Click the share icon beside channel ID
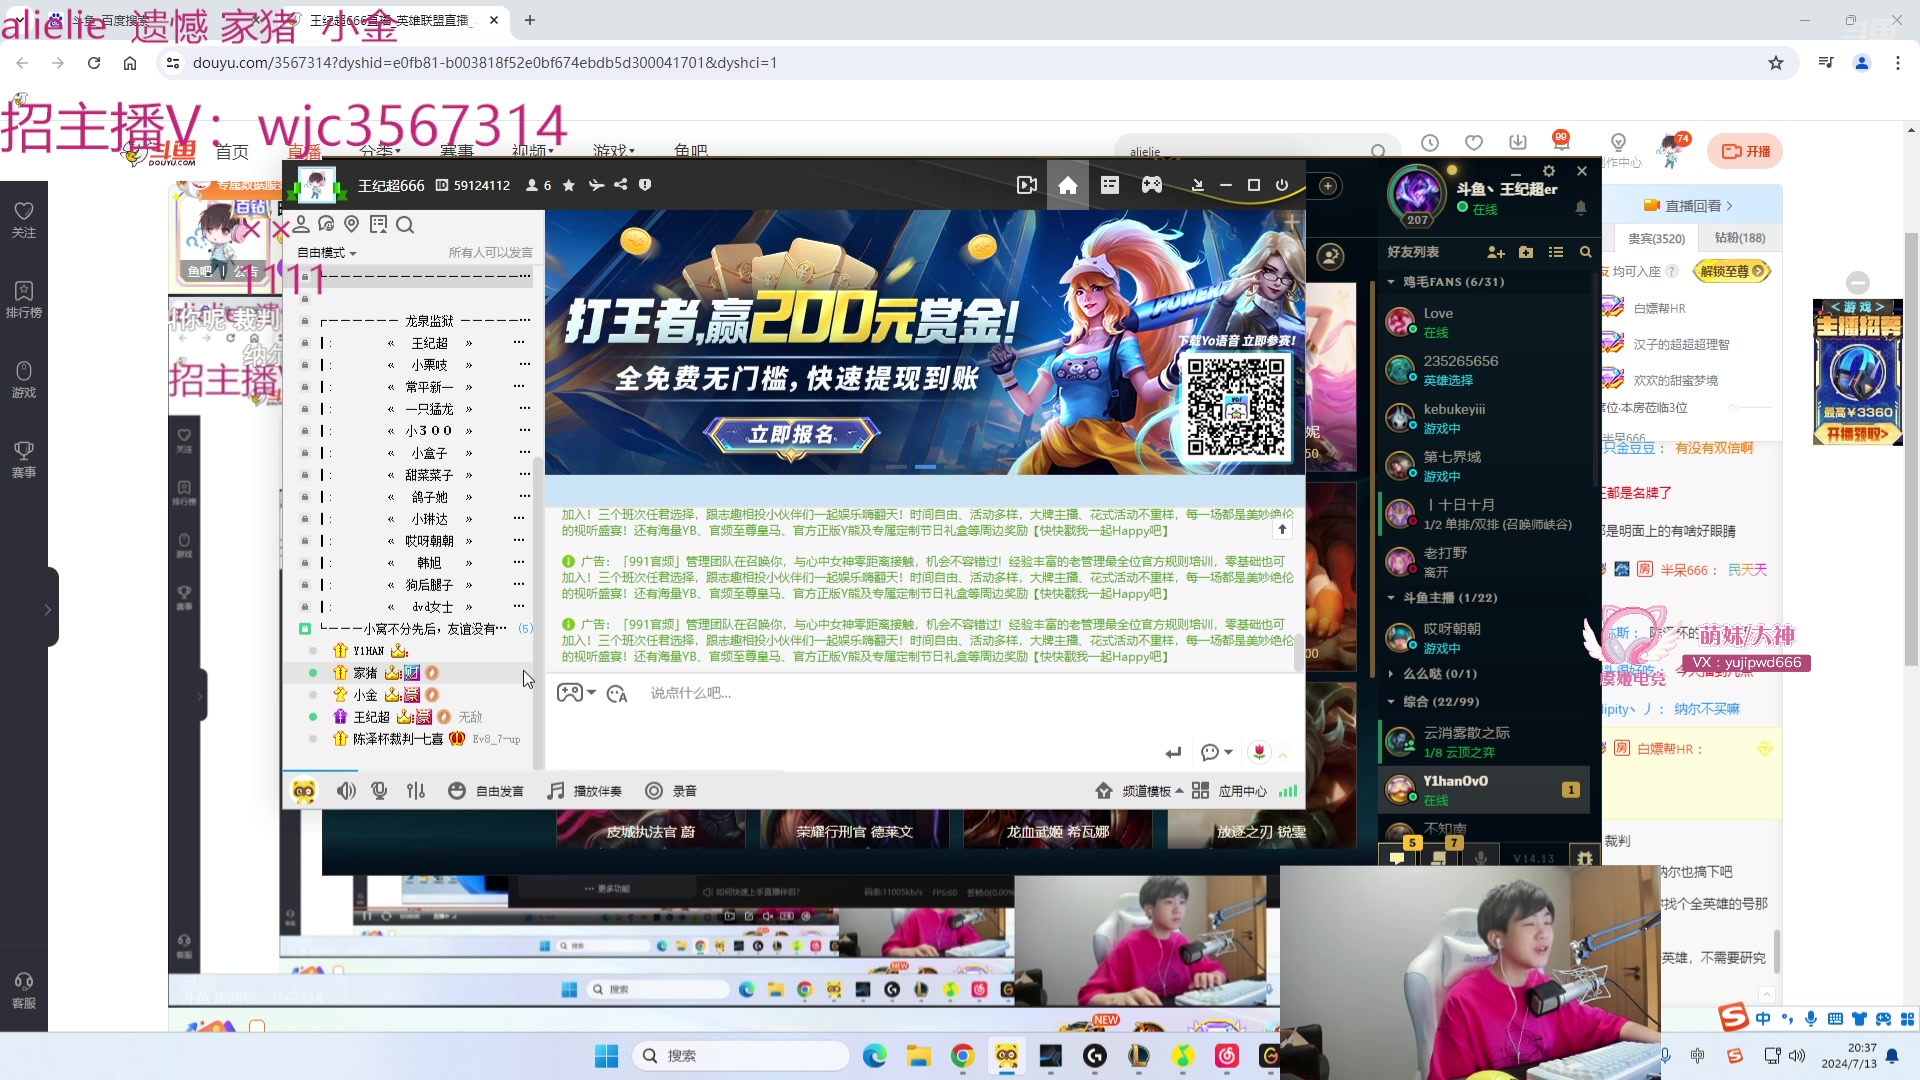 click(621, 185)
